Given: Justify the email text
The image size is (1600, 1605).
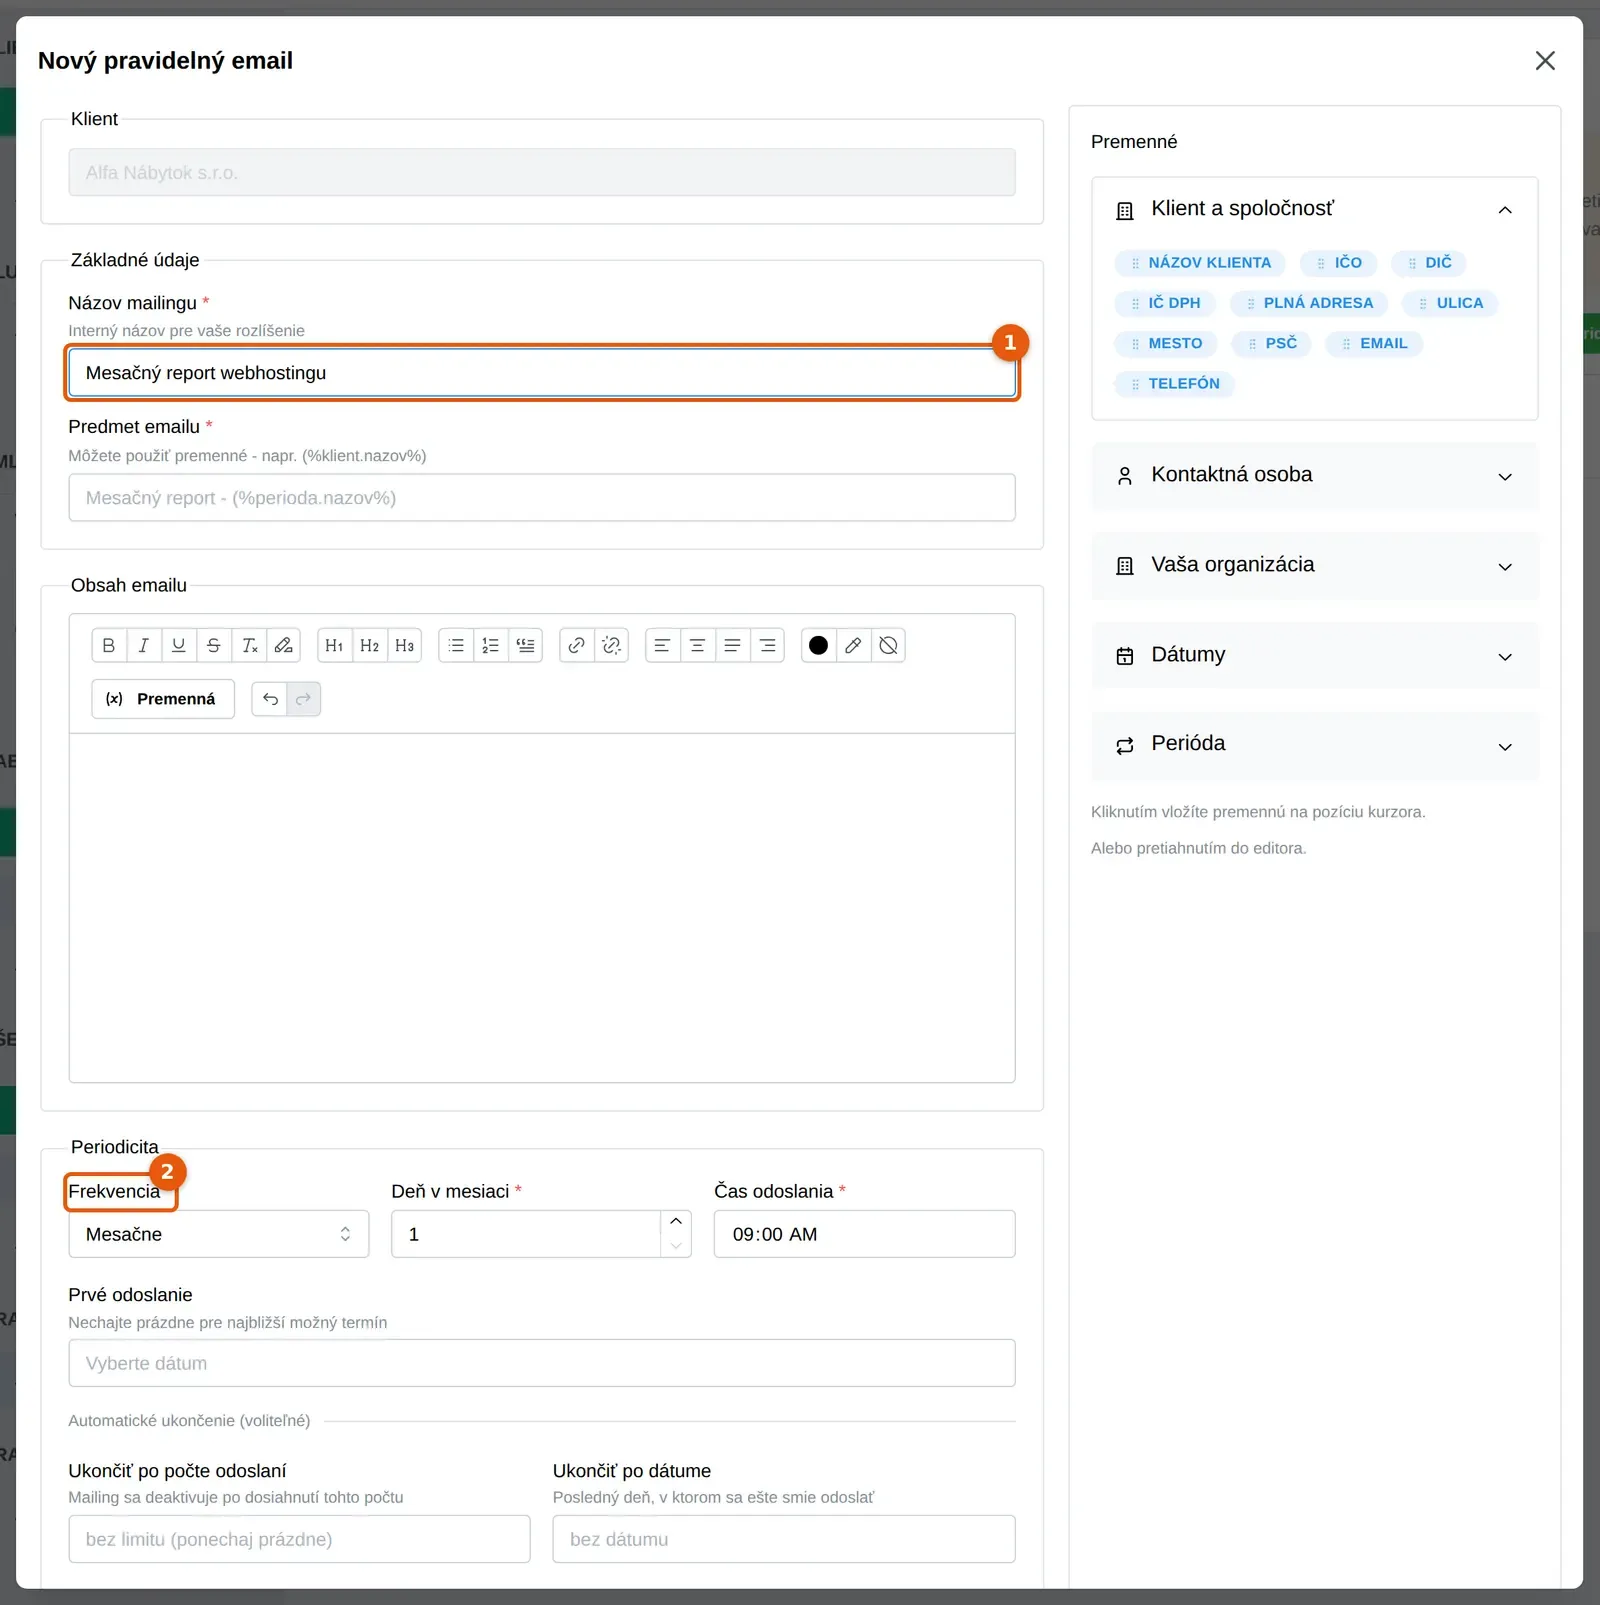Looking at the screenshot, I should point(733,646).
